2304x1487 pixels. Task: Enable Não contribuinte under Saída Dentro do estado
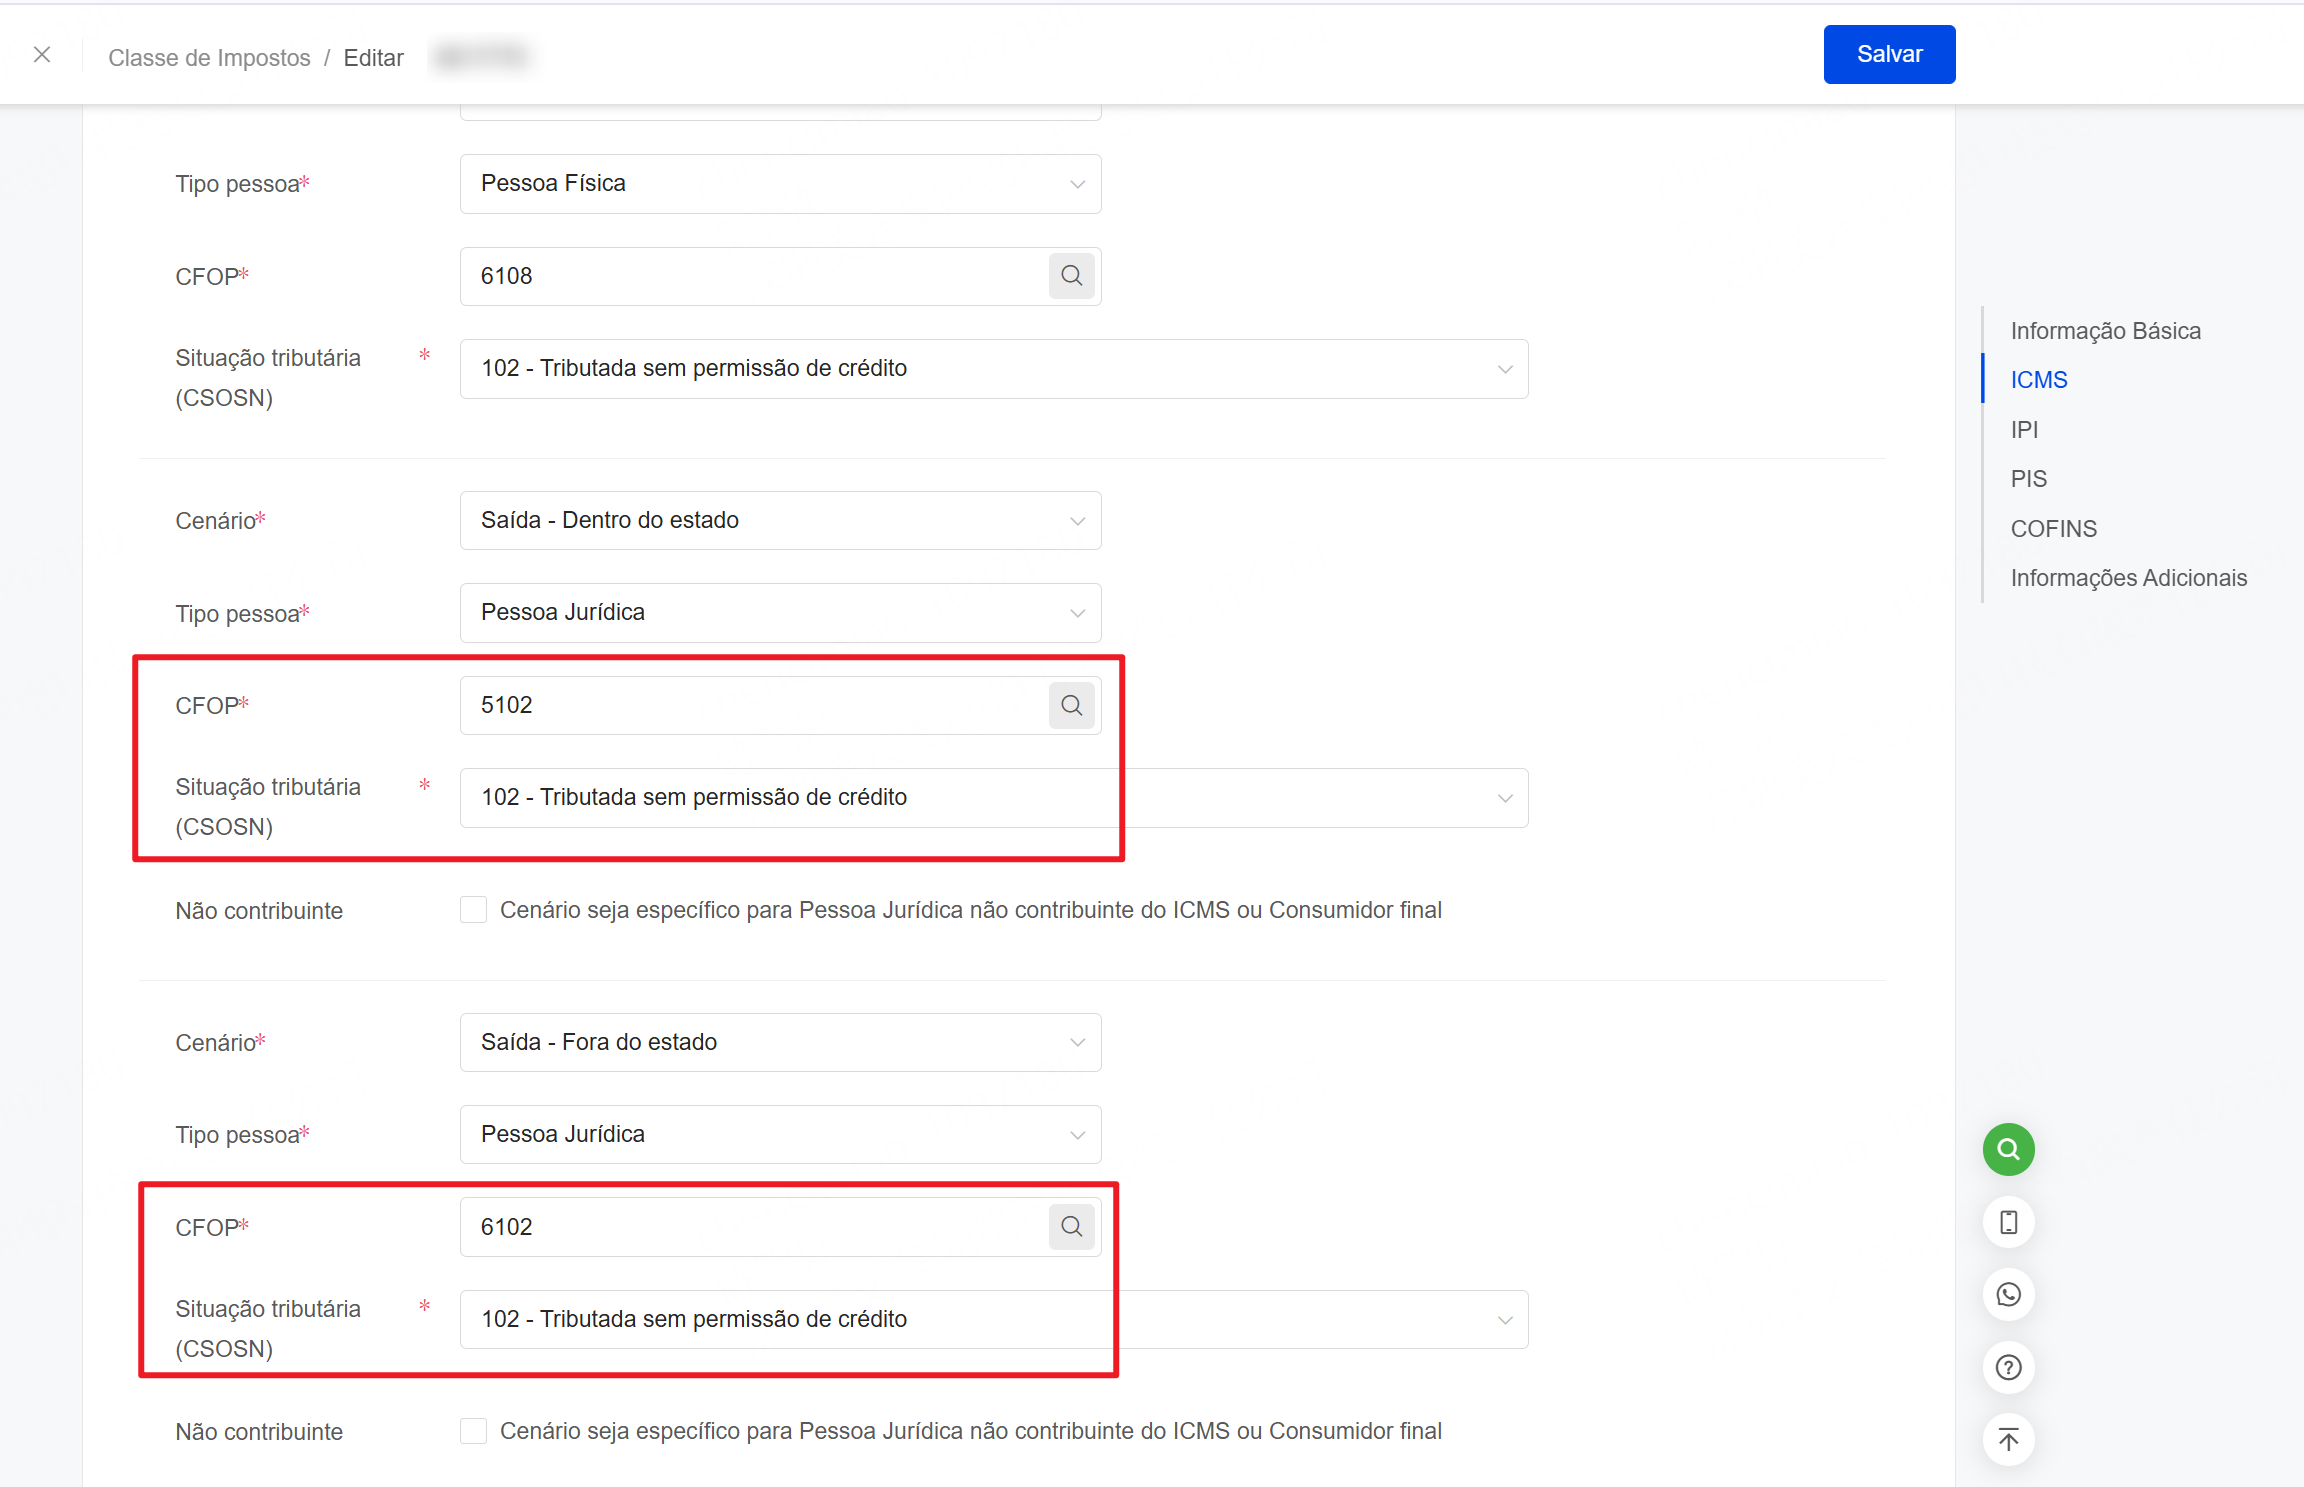point(473,910)
